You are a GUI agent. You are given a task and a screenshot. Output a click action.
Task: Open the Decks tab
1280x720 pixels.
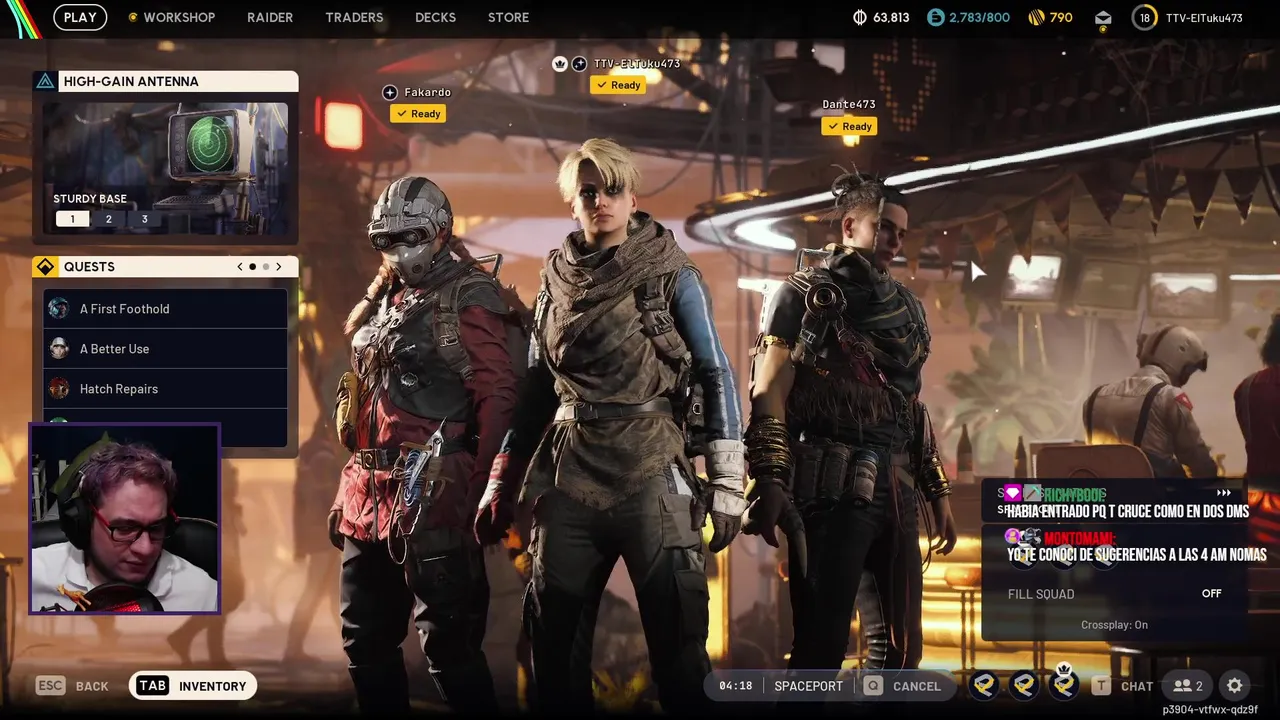click(x=435, y=17)
